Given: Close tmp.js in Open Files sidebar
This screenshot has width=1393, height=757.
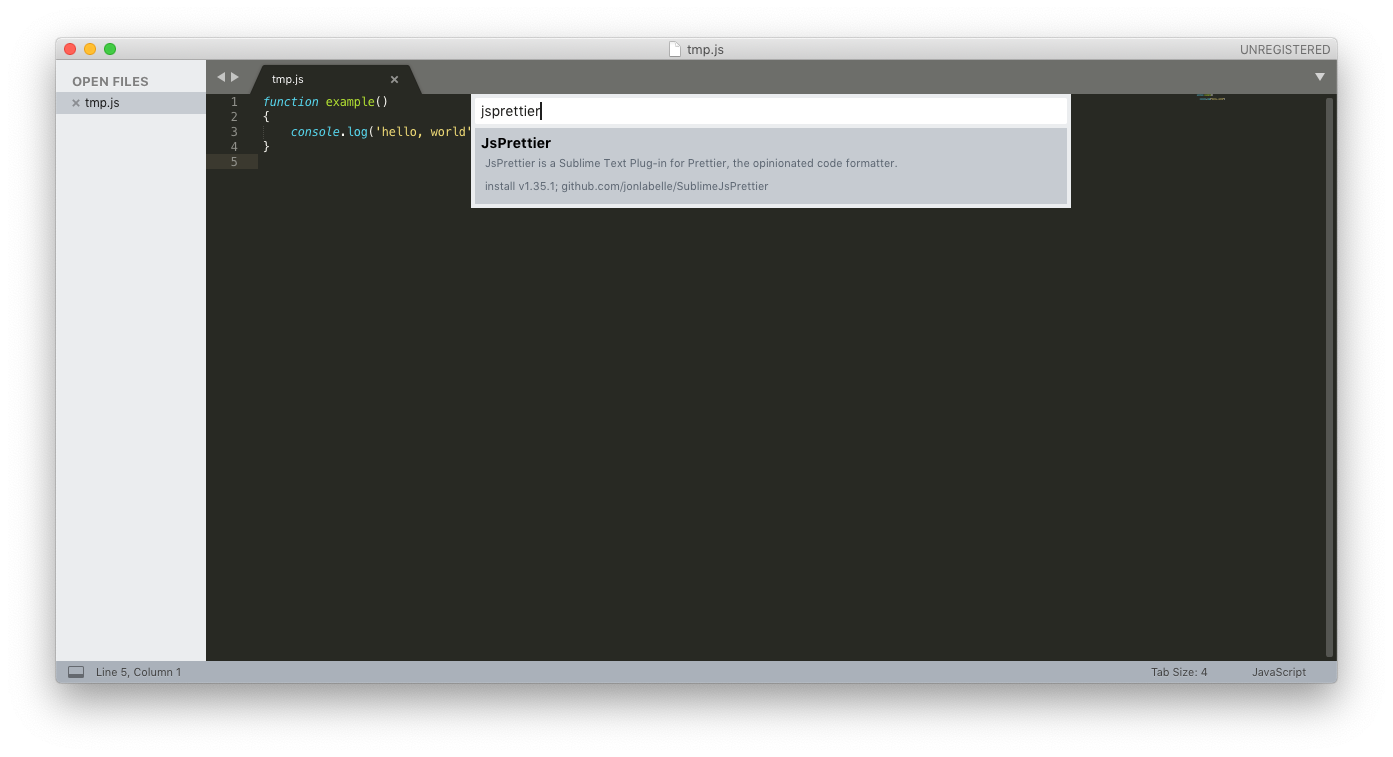Looking at the screenshot, I should [x=76, y=103].
